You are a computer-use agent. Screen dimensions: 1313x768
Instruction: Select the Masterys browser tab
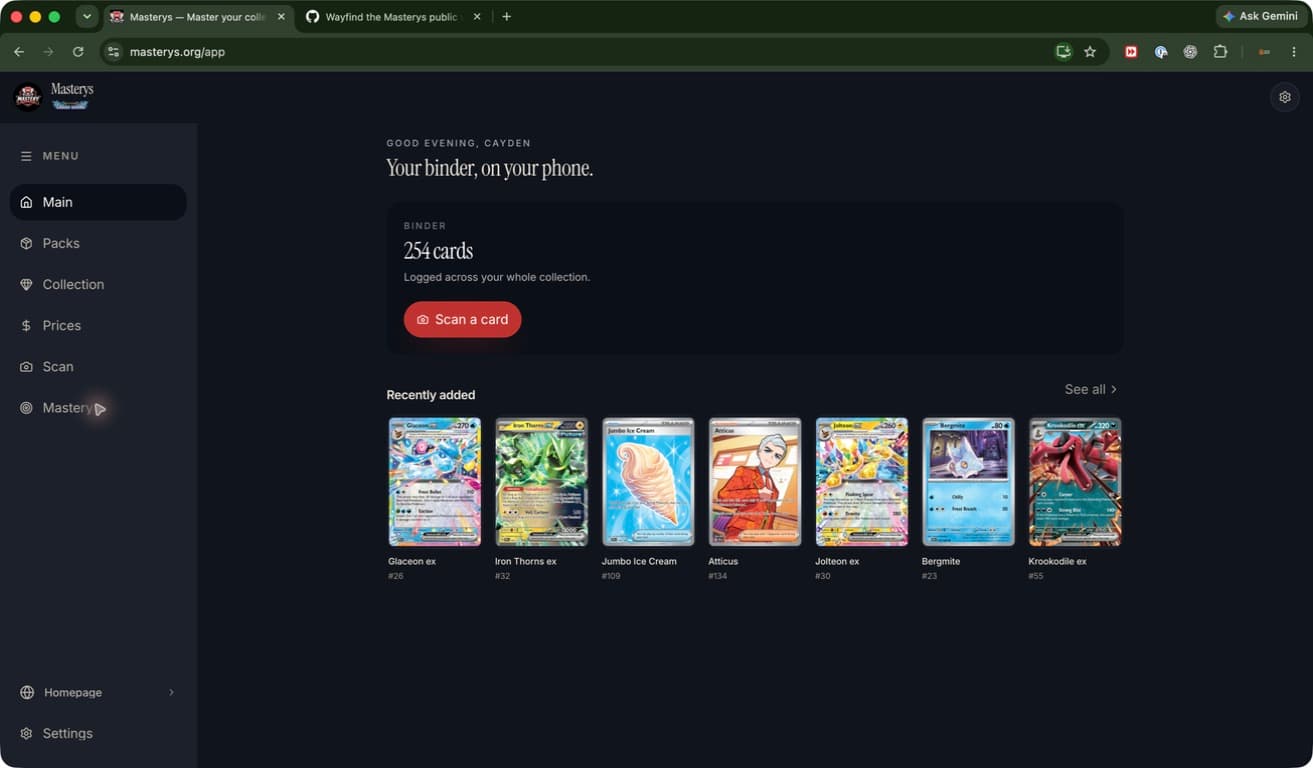pos(198,17)
